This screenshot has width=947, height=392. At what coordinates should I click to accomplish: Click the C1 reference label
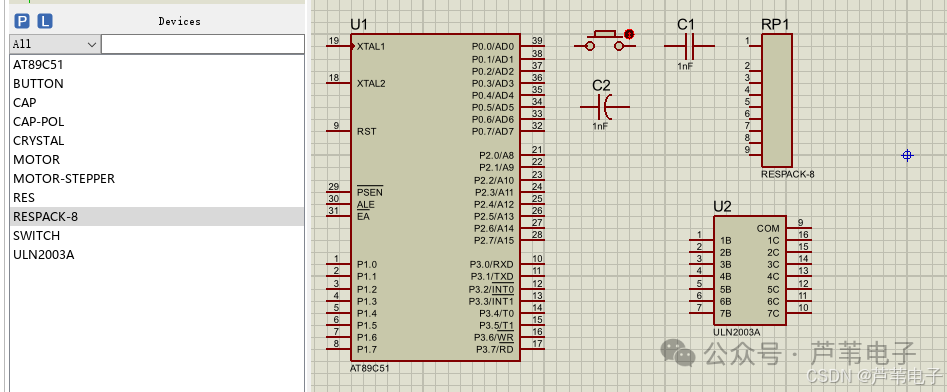tap(685, 24)
